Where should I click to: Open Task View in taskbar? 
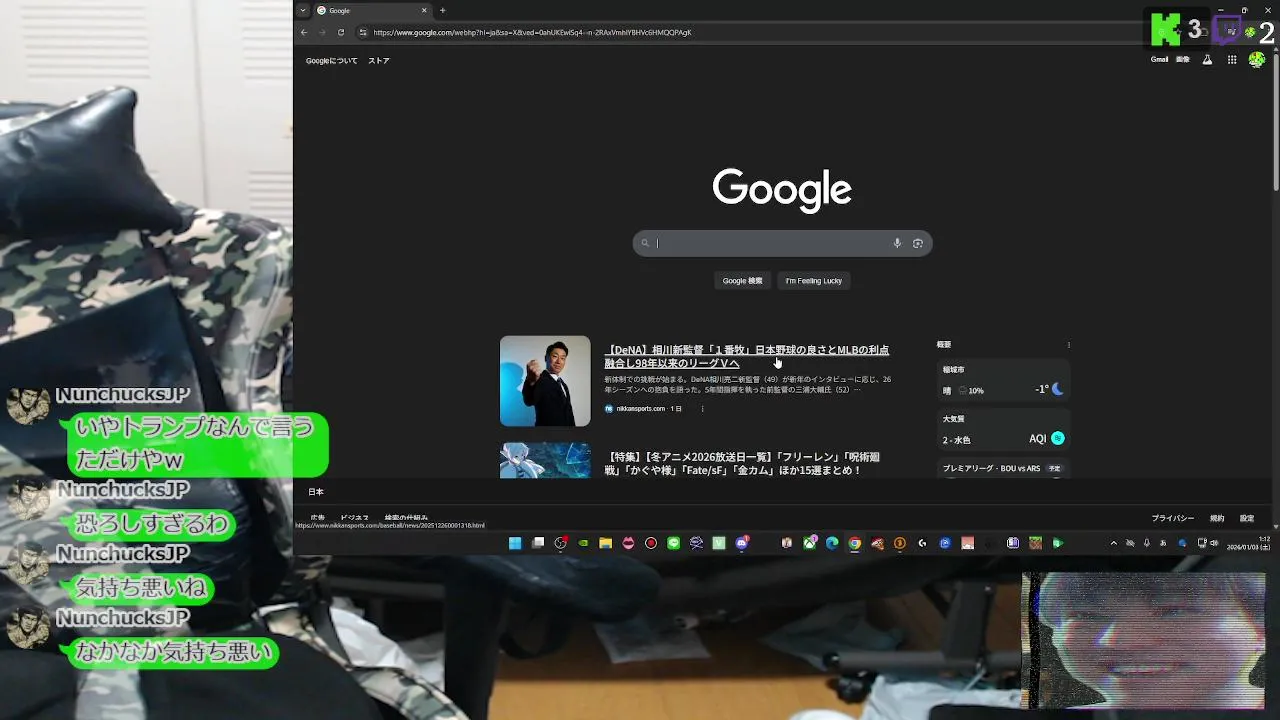538,543
